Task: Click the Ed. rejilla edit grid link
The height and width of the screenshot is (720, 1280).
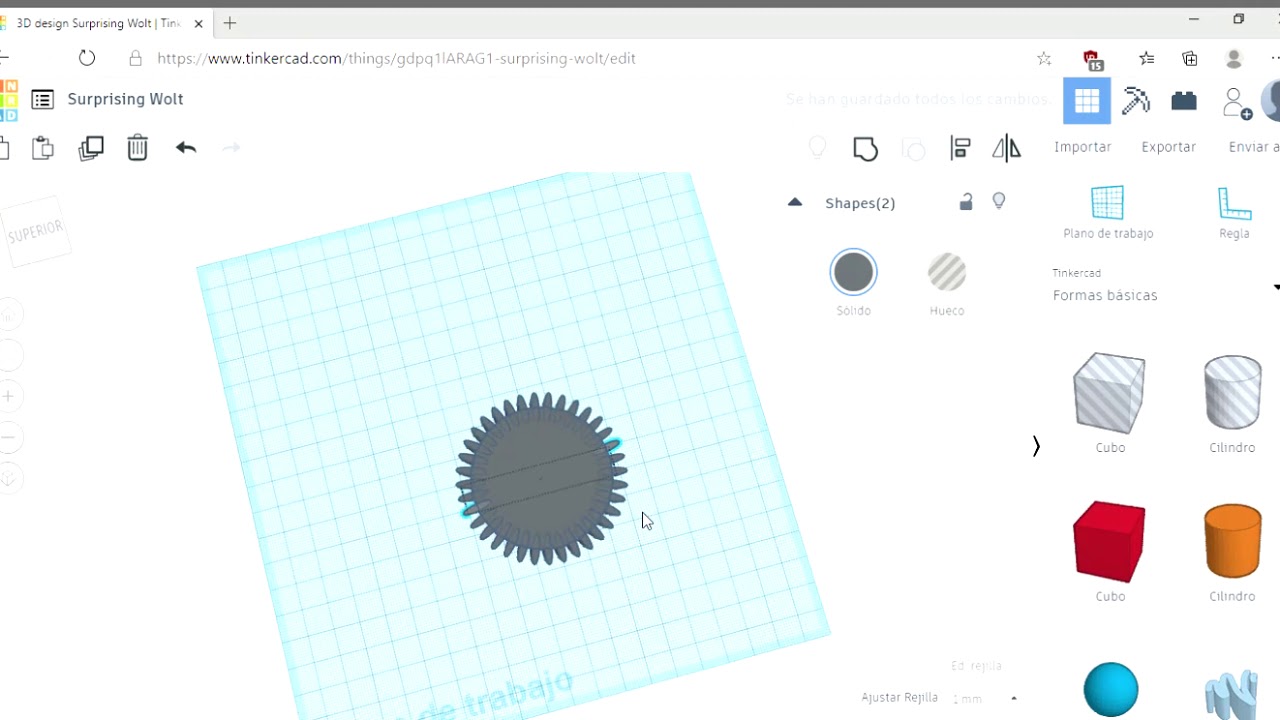Action: click(976, 666)
